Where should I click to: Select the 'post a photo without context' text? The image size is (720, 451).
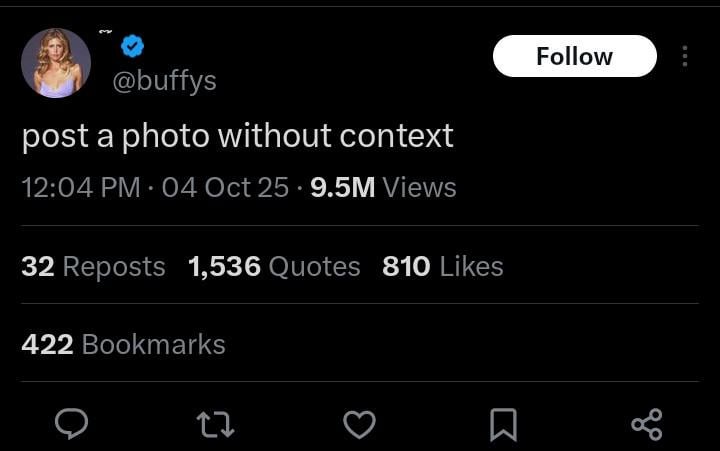click(x=238, y=135)
